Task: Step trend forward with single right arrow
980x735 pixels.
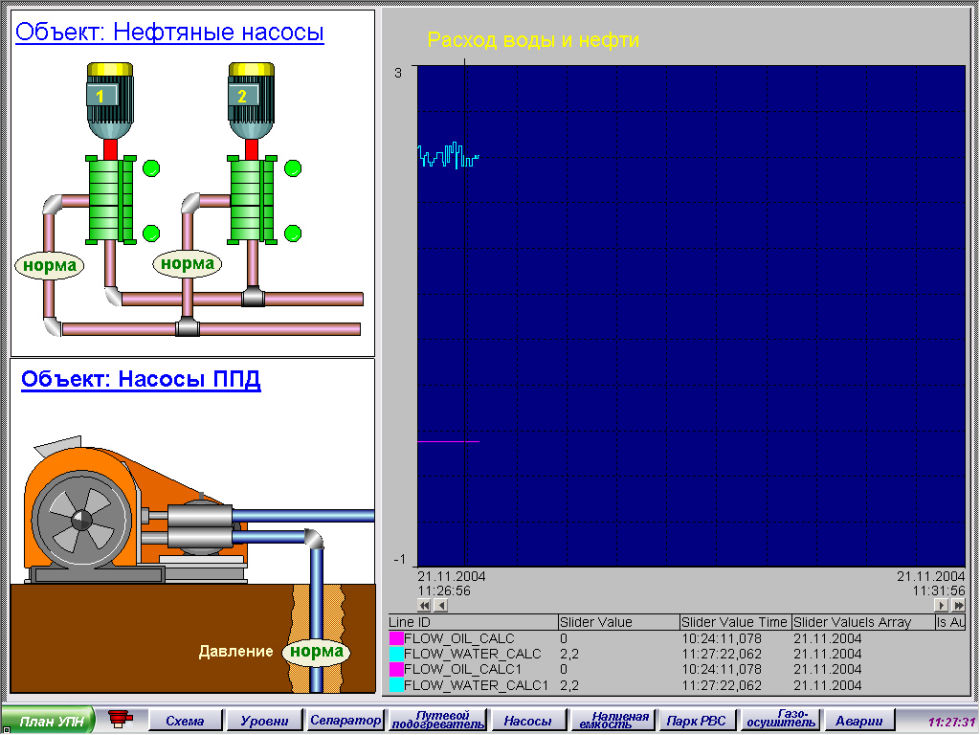Action: tap(941, 605)
